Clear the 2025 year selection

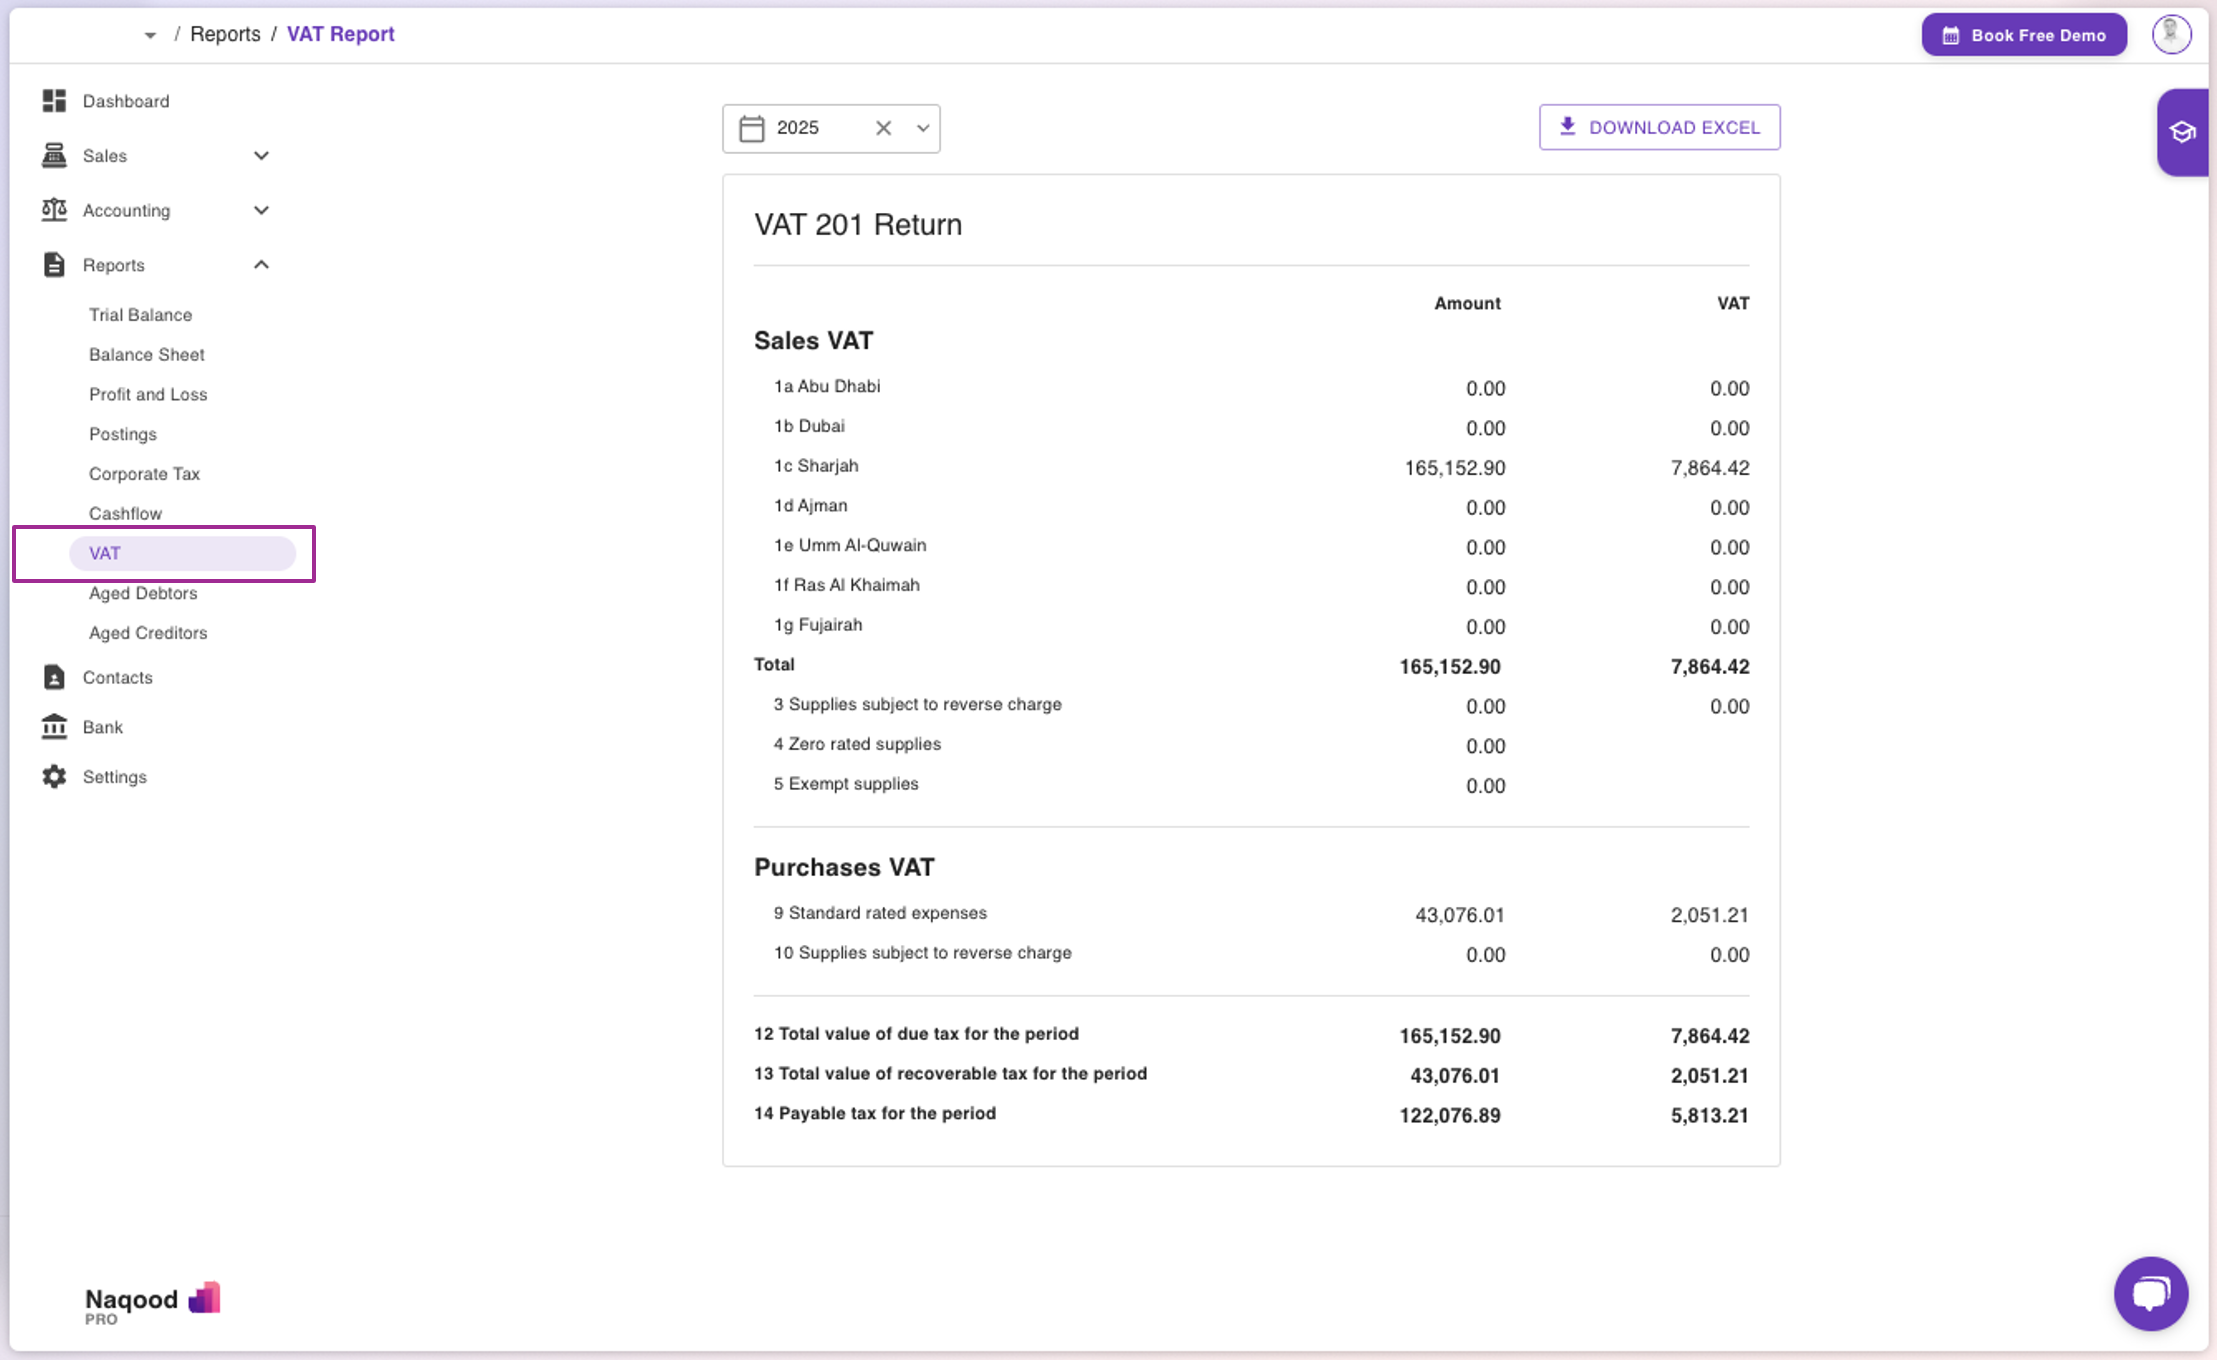[883, 128]
